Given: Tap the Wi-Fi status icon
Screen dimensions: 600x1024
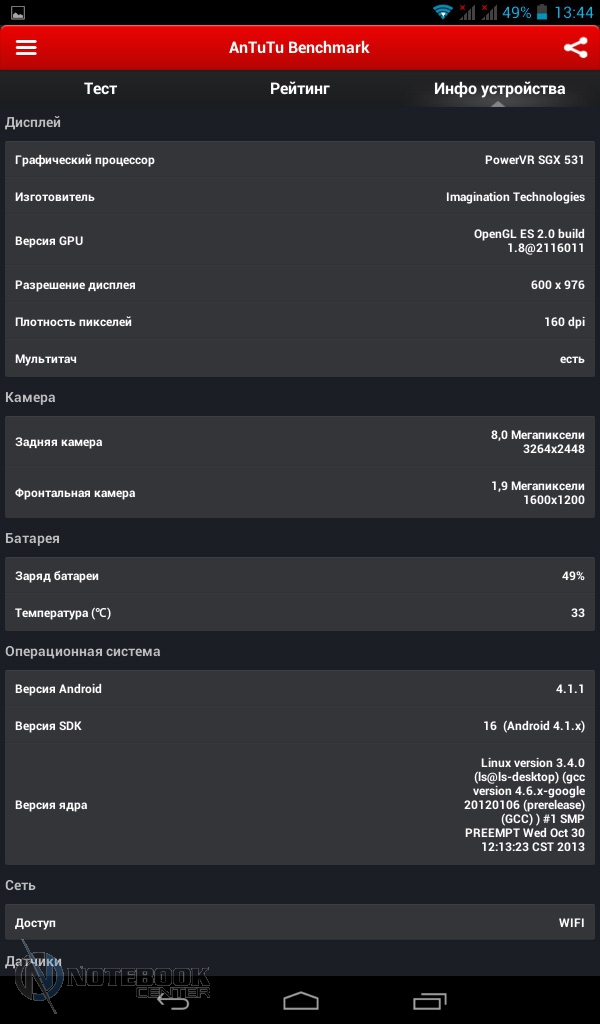Looking at the screenshot, I should (x=442, y=13).
